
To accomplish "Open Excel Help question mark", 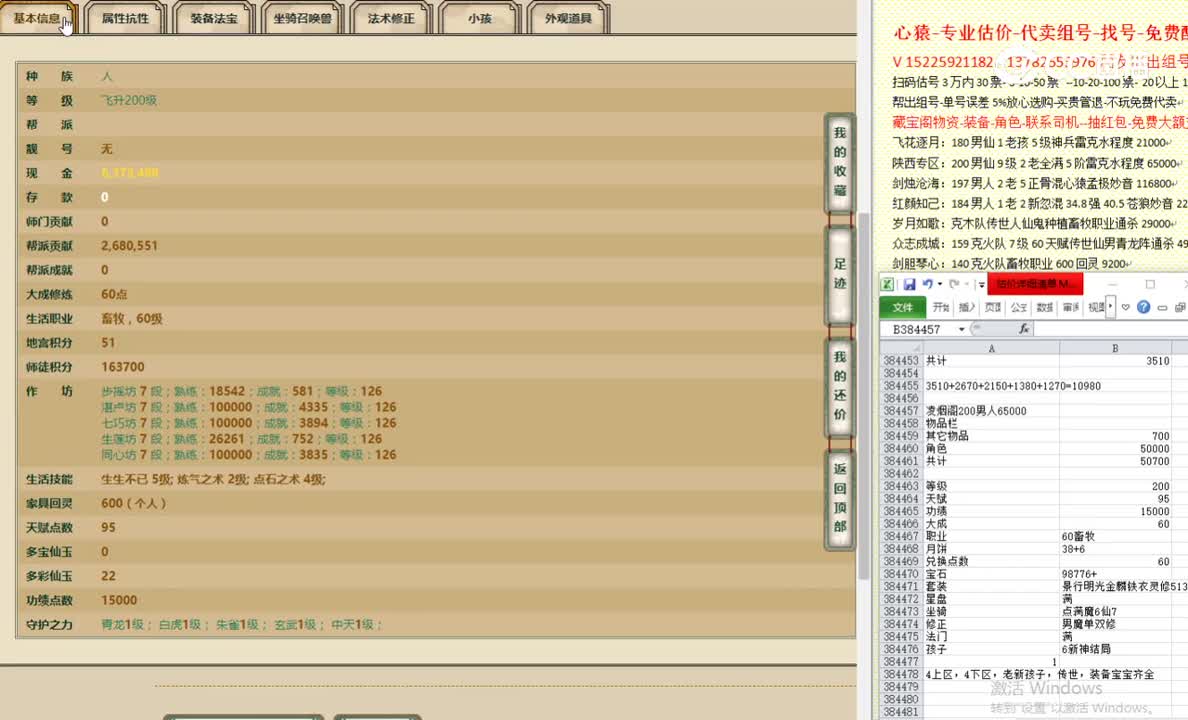I will click(1143, 307).
